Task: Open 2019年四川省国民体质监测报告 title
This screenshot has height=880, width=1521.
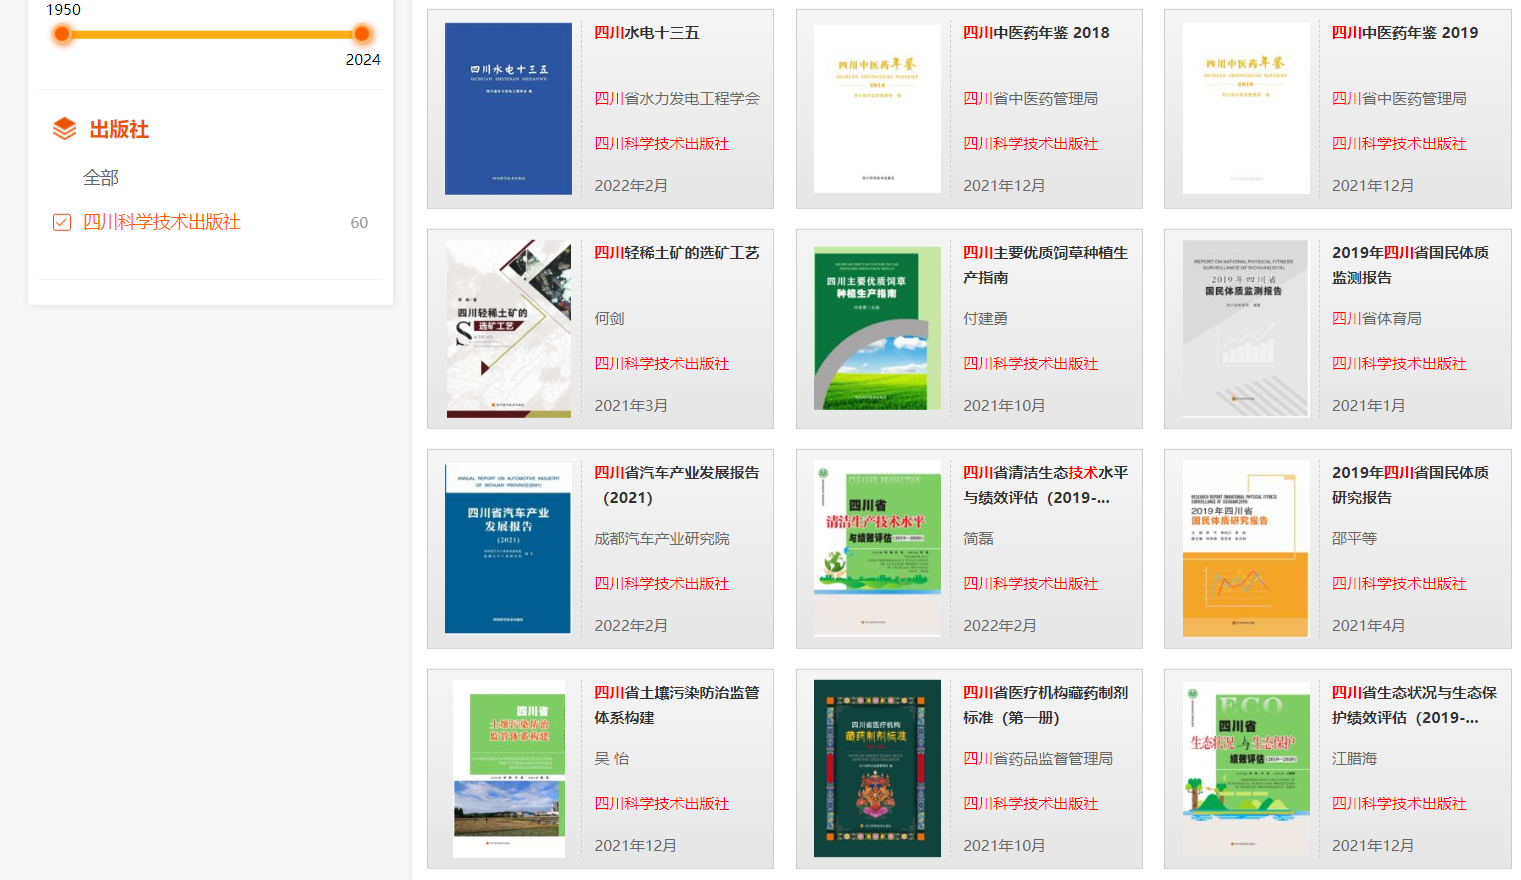Action: click(1409, 265)
